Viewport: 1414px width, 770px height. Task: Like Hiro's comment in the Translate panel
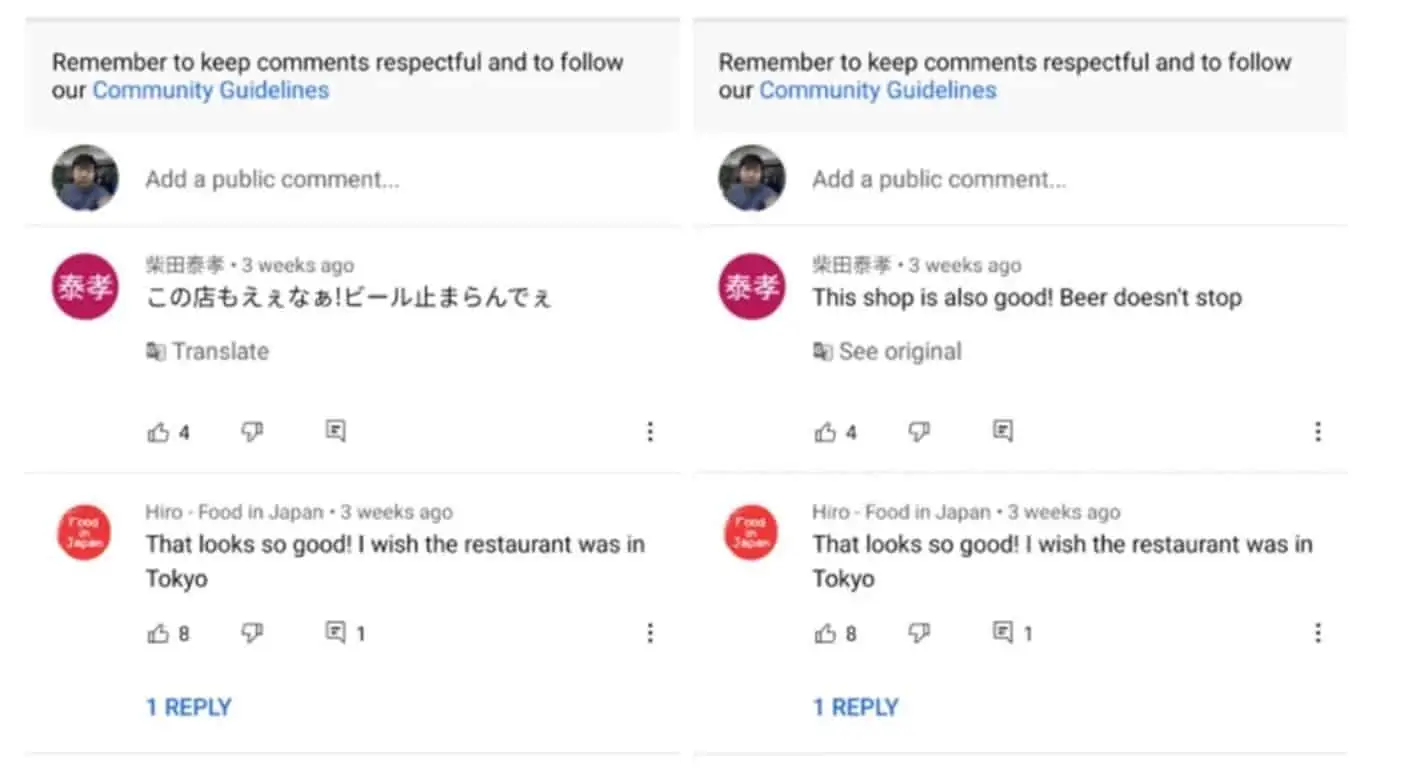158,633
